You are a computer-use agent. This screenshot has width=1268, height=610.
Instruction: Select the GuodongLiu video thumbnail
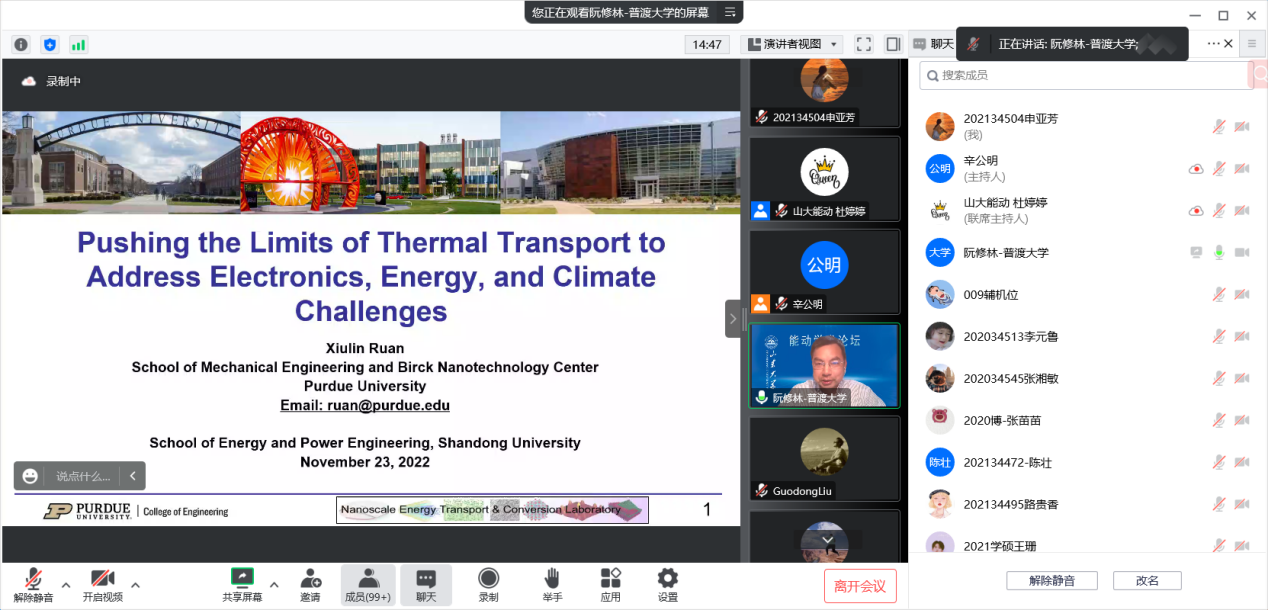point(825,458)
